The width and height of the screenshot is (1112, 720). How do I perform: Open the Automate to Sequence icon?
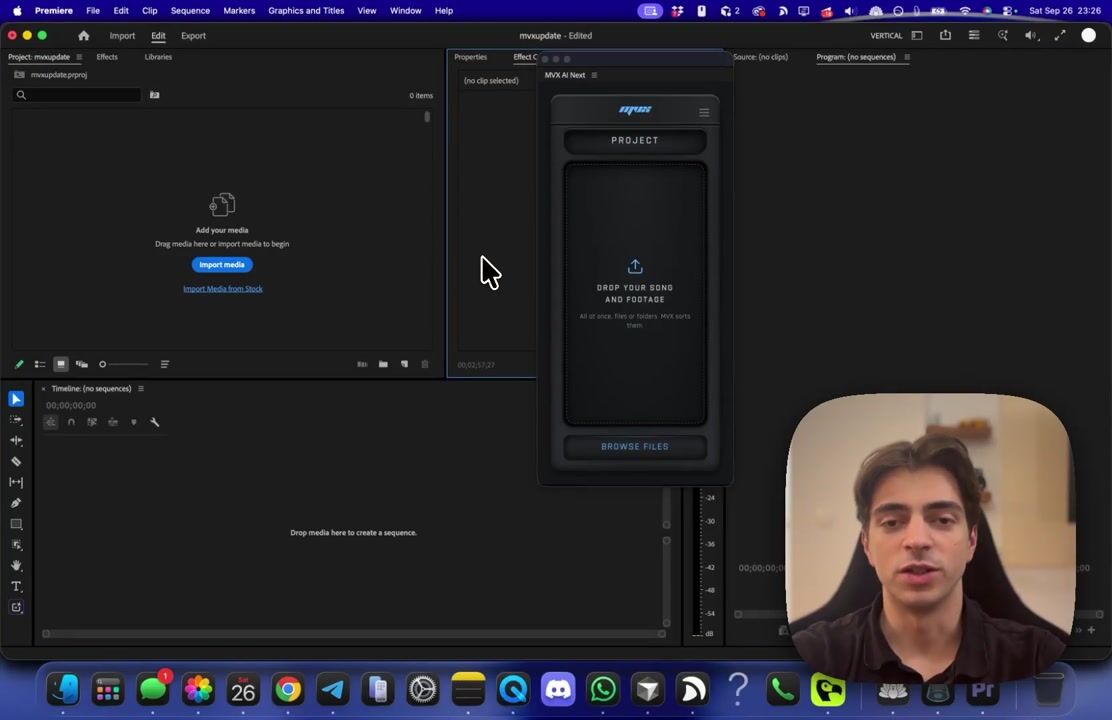pos(362,364)
